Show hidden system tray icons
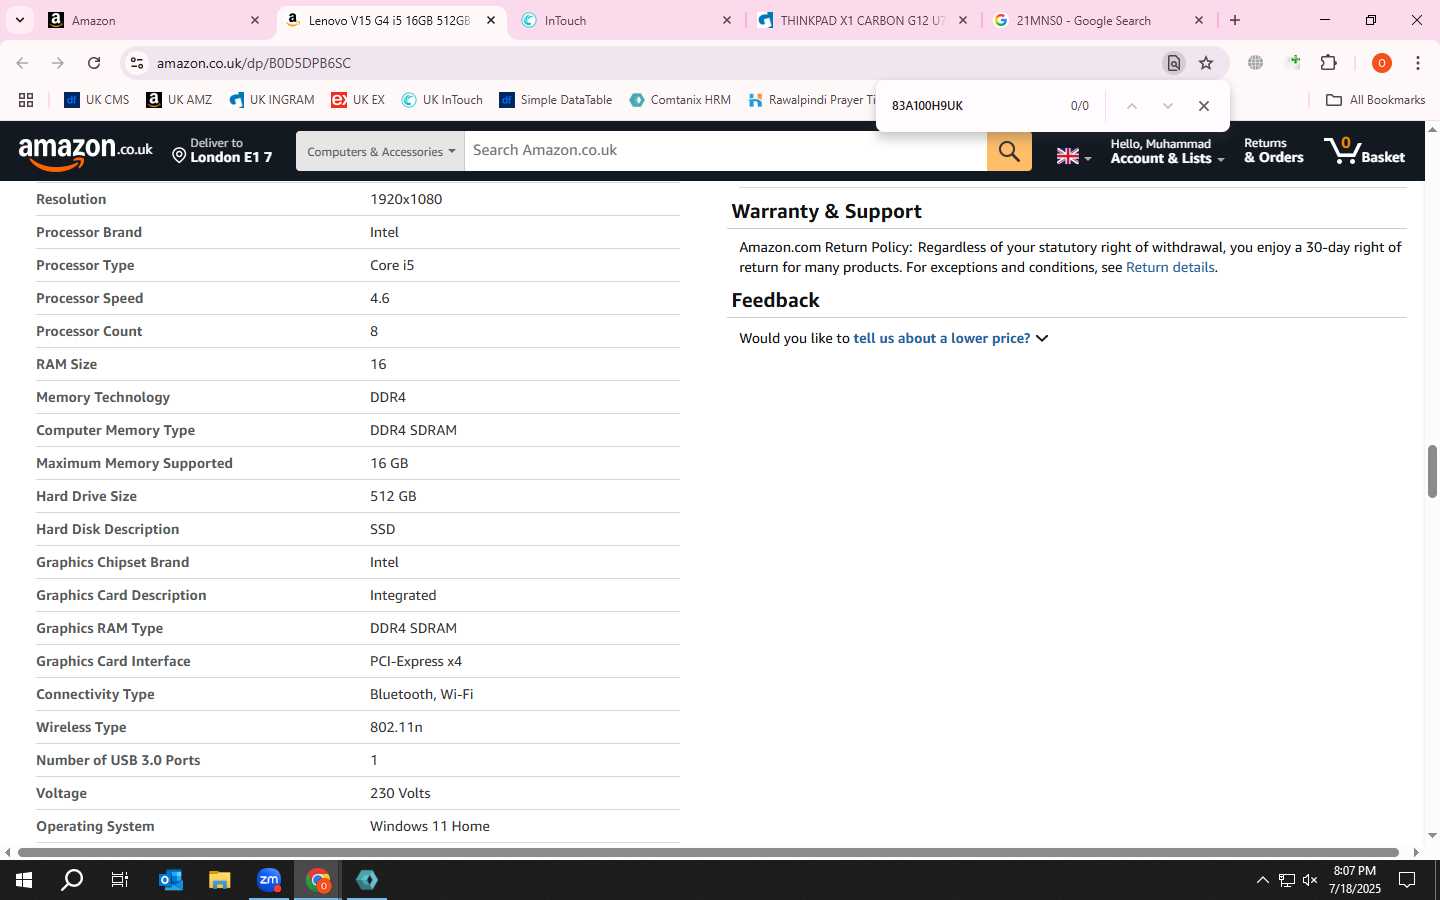Screen dimensions: 1440x900 [x=1262, y=880]
